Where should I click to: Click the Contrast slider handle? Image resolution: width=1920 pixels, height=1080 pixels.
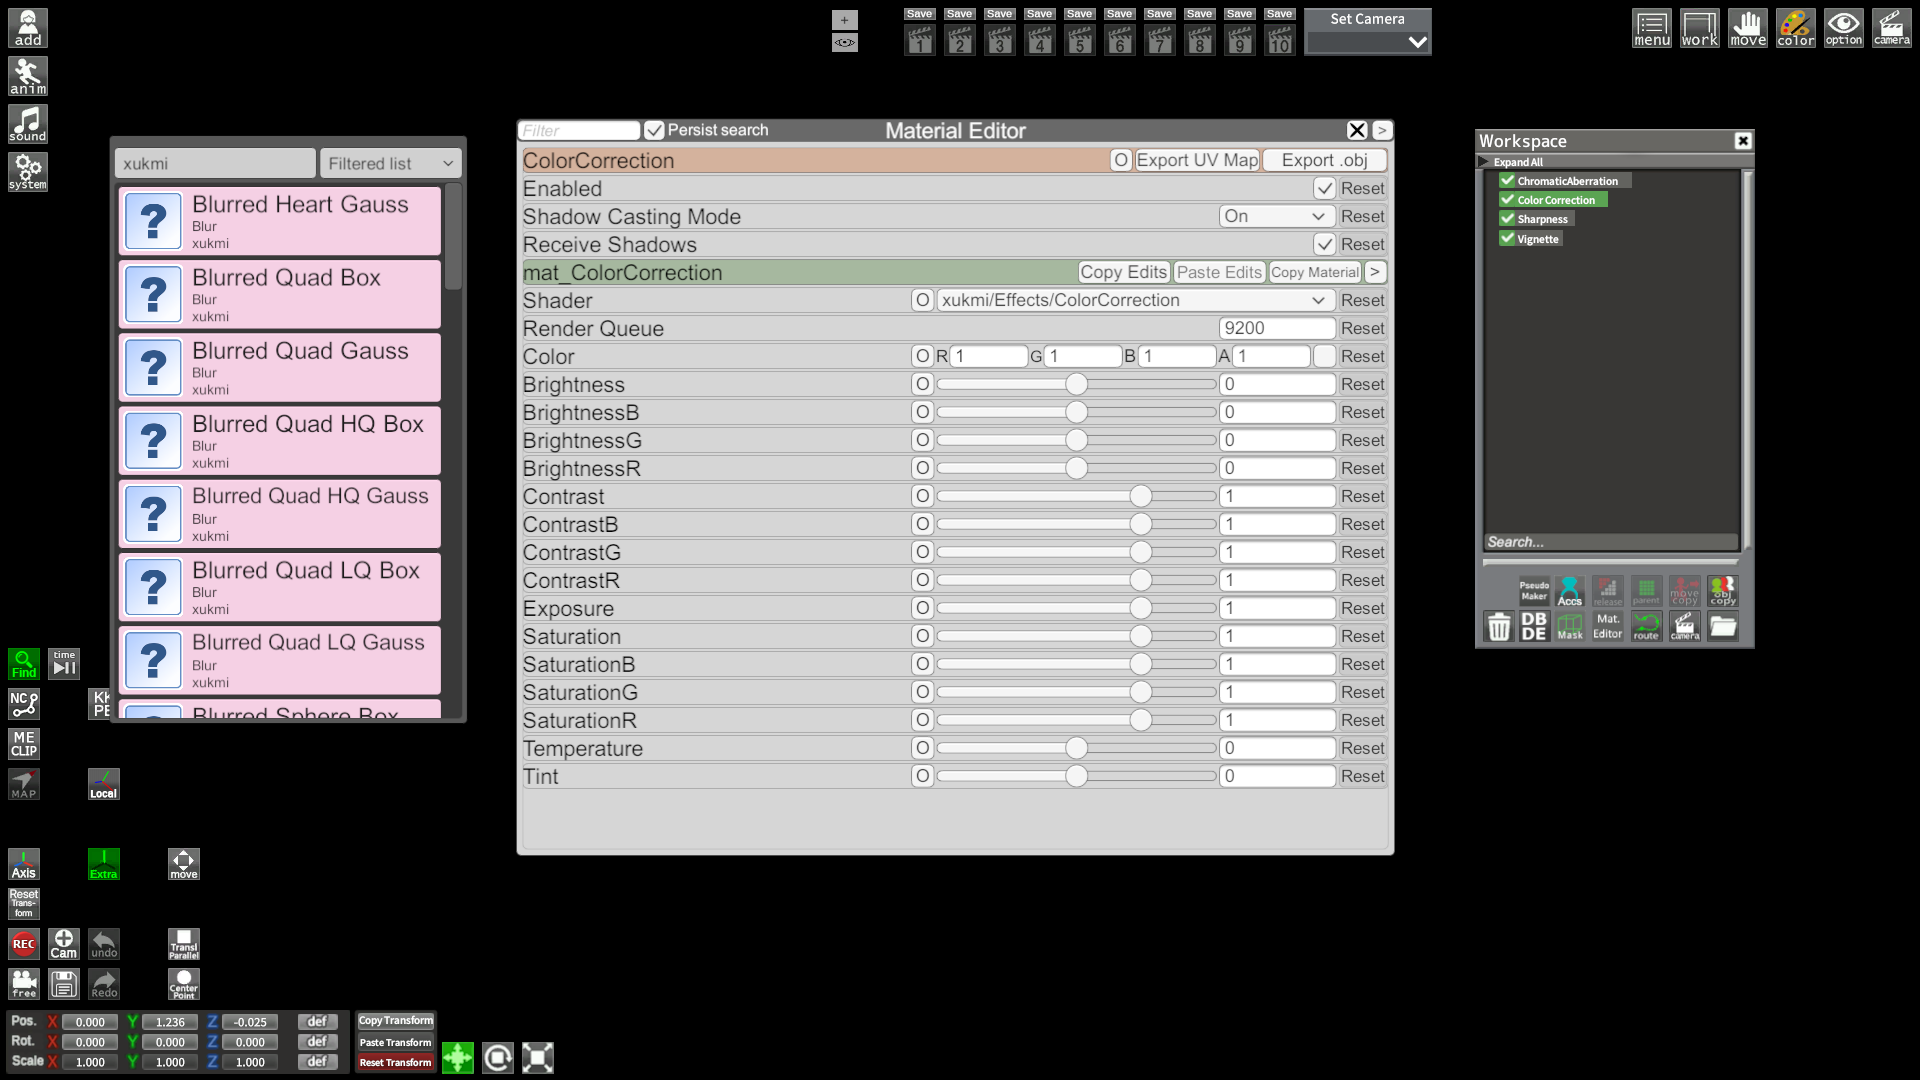tap(1140, 496)
